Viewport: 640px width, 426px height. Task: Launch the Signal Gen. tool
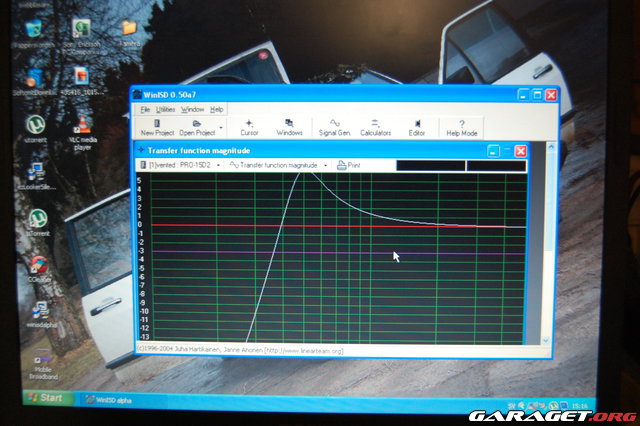click(334, 126)
